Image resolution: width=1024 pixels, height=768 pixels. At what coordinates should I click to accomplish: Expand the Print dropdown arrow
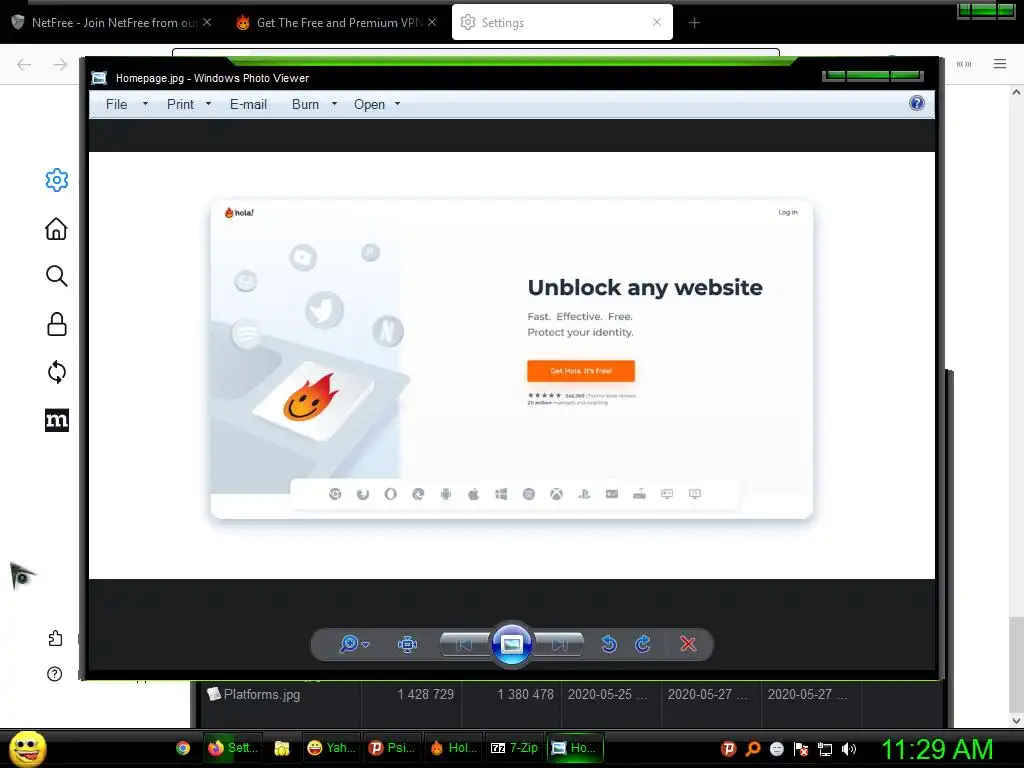208,104
